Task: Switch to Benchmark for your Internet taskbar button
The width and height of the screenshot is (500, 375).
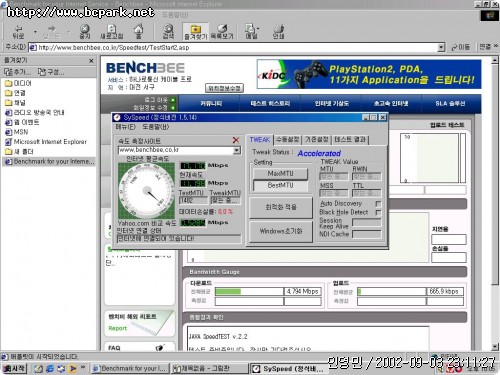Action: click(x=130, y=368)
